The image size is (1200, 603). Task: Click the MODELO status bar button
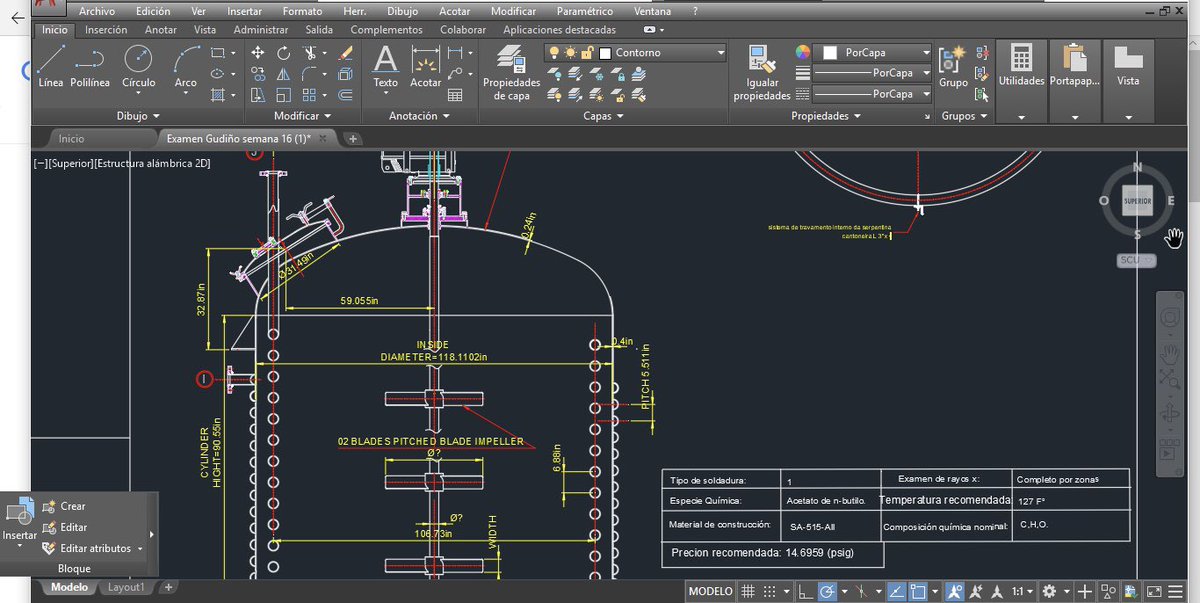[x=711, y=591]
